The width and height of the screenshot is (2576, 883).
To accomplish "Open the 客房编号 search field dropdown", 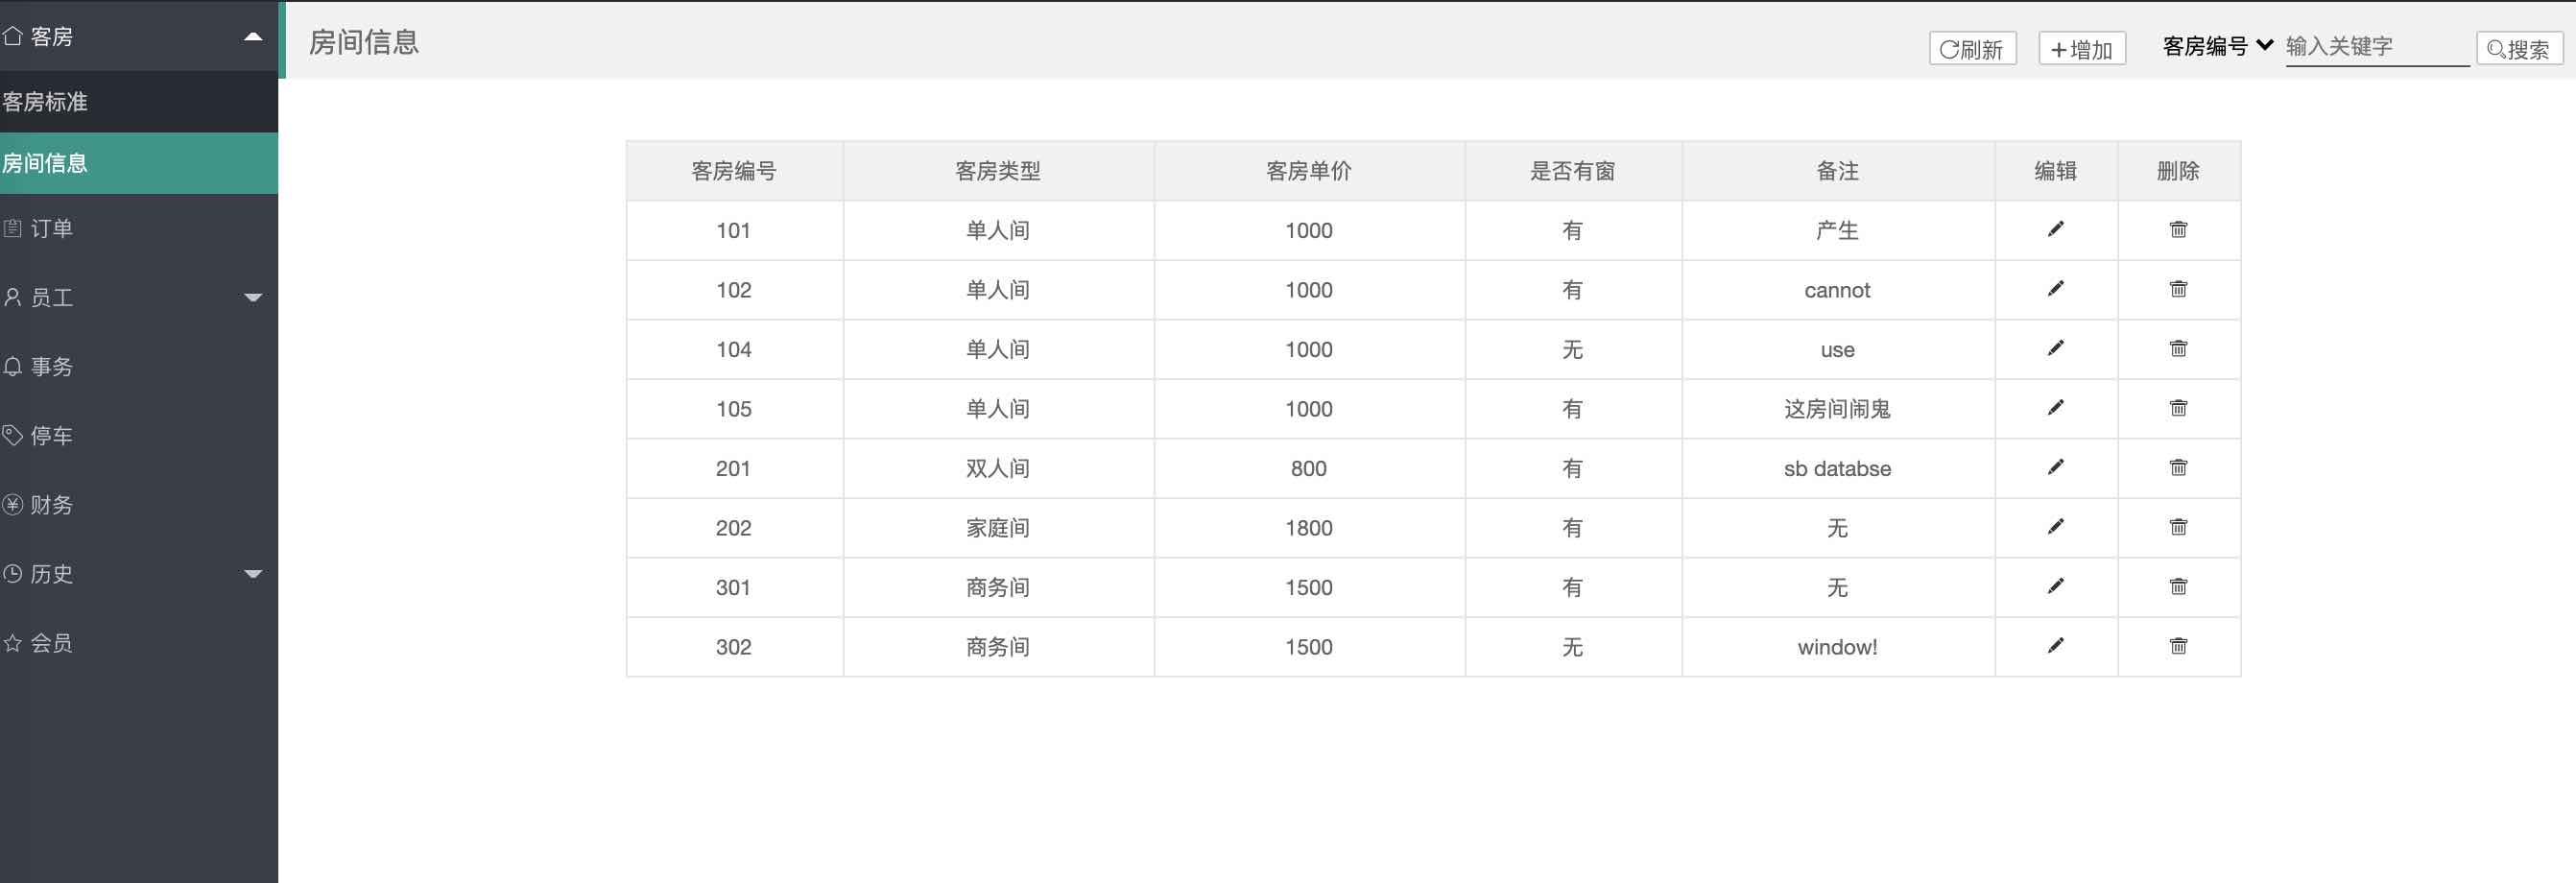I will (x=2218, y=46).
